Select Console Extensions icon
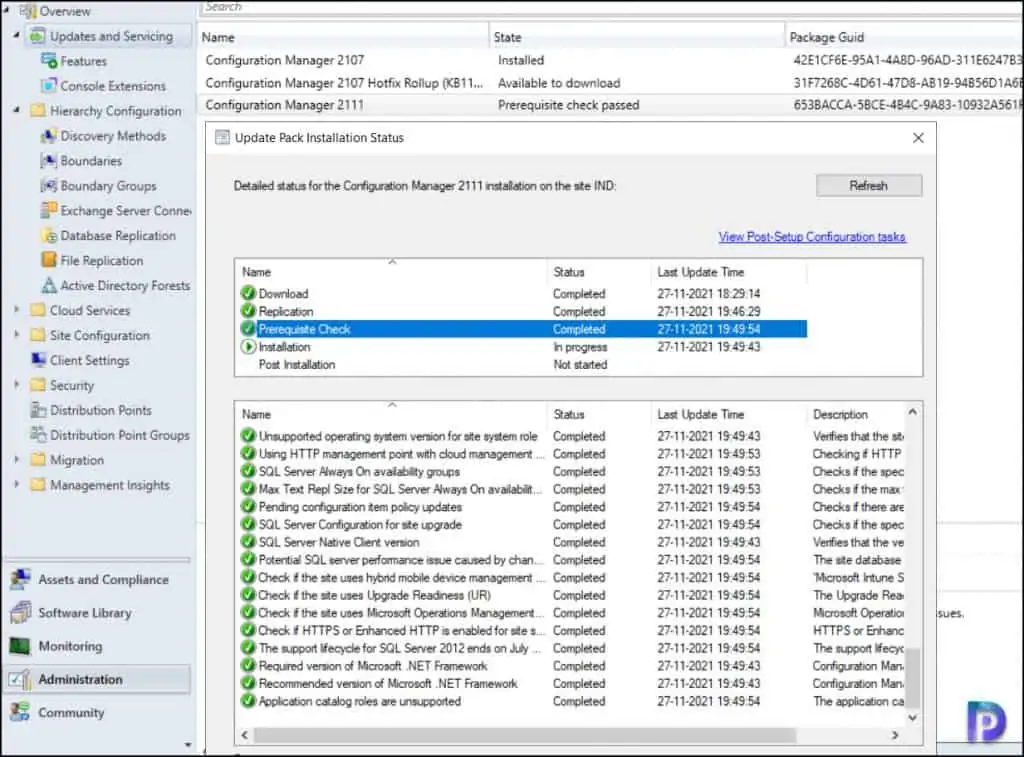 coord(49,86)
